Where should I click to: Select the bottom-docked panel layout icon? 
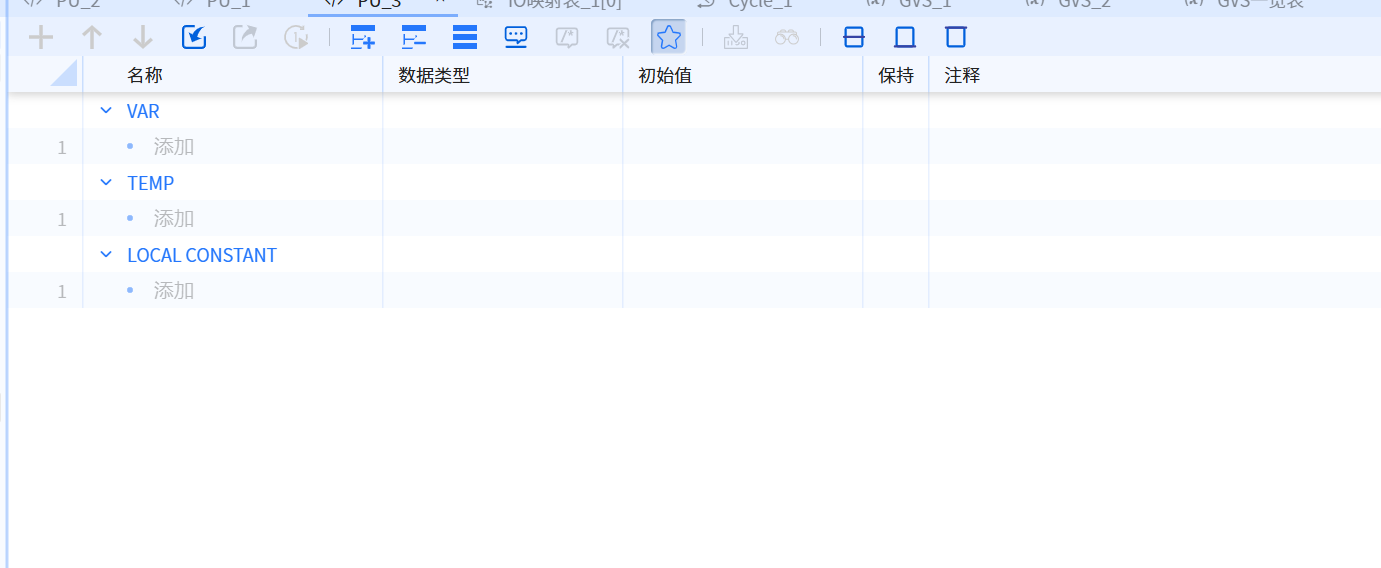point(905,38)
